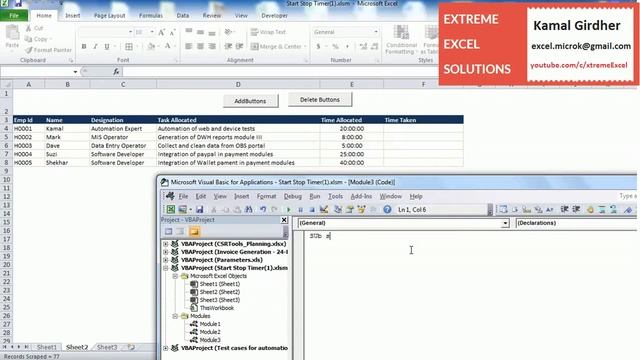Click the Fill Color bucket in Excel ribbon
640x360 pixels.
click(x=151, y=47)
